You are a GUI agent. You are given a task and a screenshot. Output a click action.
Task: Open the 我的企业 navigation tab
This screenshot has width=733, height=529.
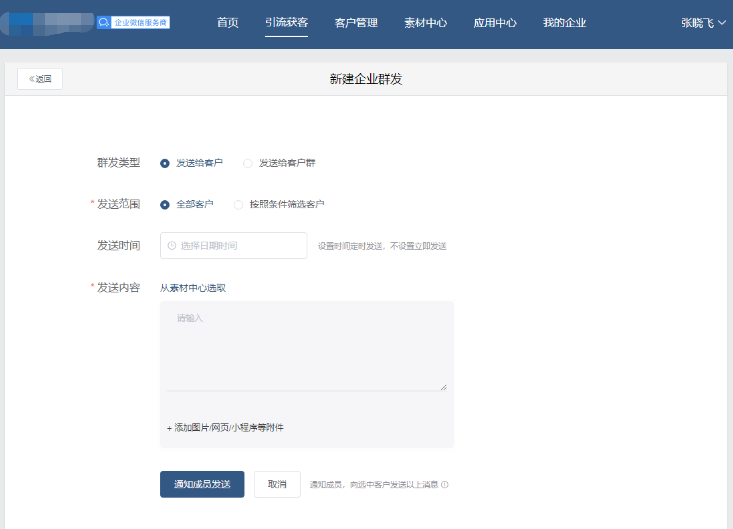(564, 23)
